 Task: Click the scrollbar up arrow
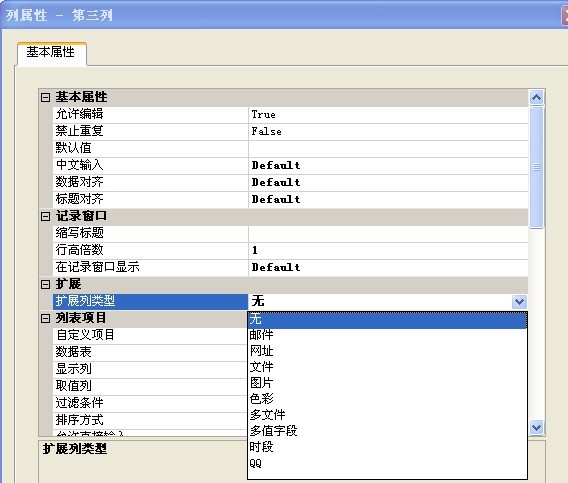click(536, 97)
